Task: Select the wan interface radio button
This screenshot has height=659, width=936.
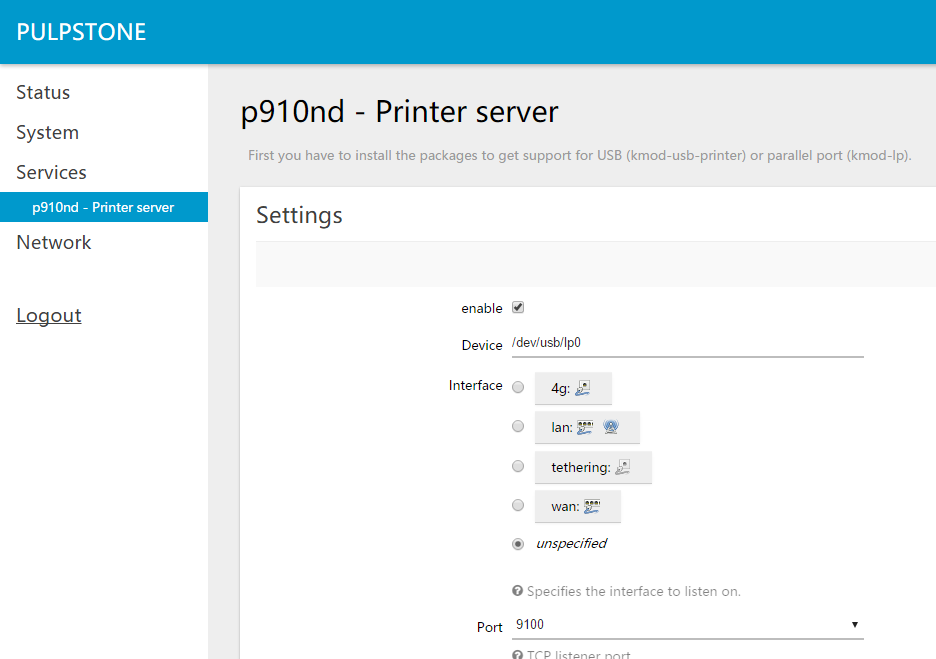Action: click(518, 504)
